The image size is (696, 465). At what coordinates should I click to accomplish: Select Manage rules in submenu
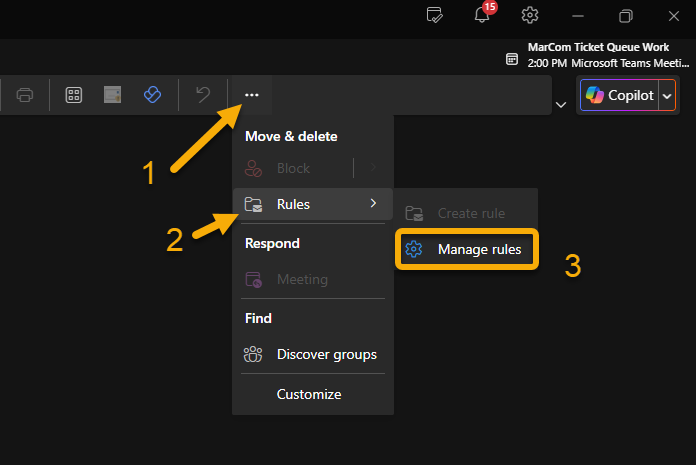(468, 249)
